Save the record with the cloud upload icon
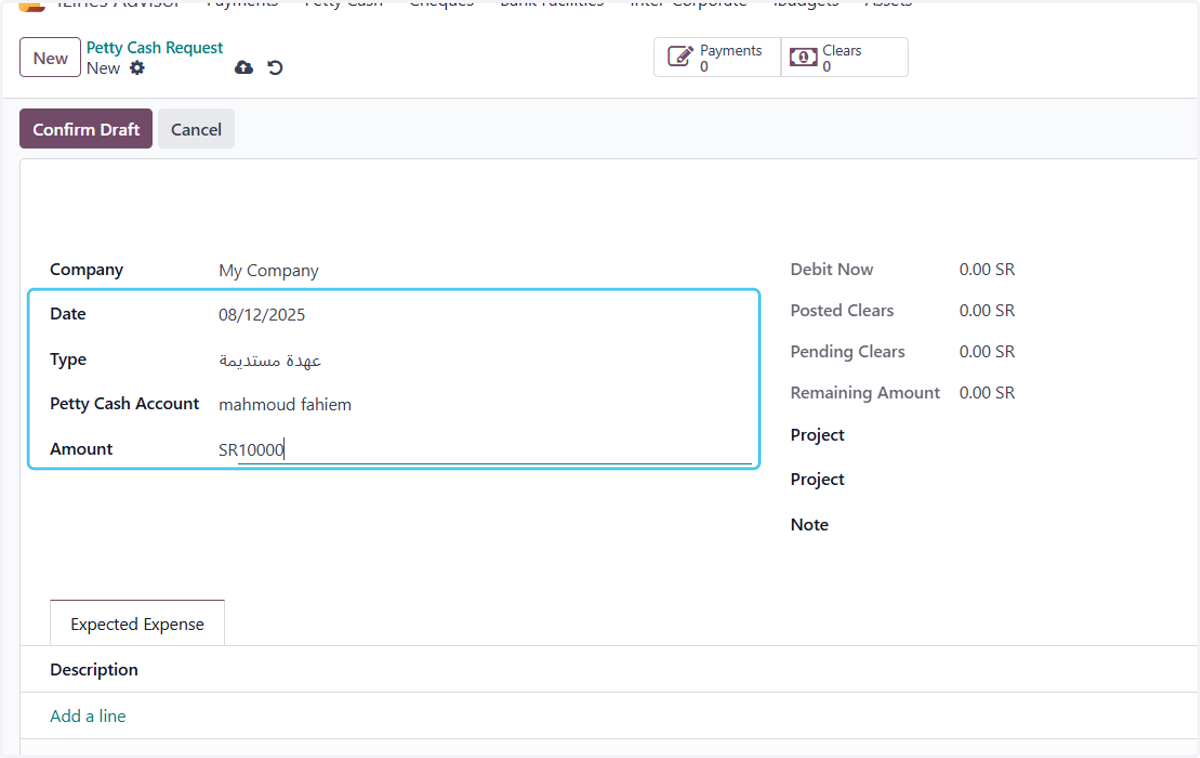 click(243, 68)
